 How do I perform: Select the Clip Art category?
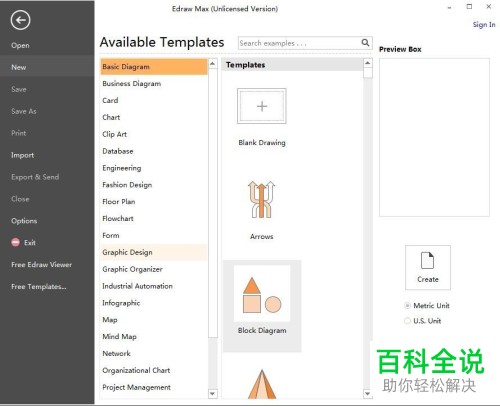tap(154, 134)
